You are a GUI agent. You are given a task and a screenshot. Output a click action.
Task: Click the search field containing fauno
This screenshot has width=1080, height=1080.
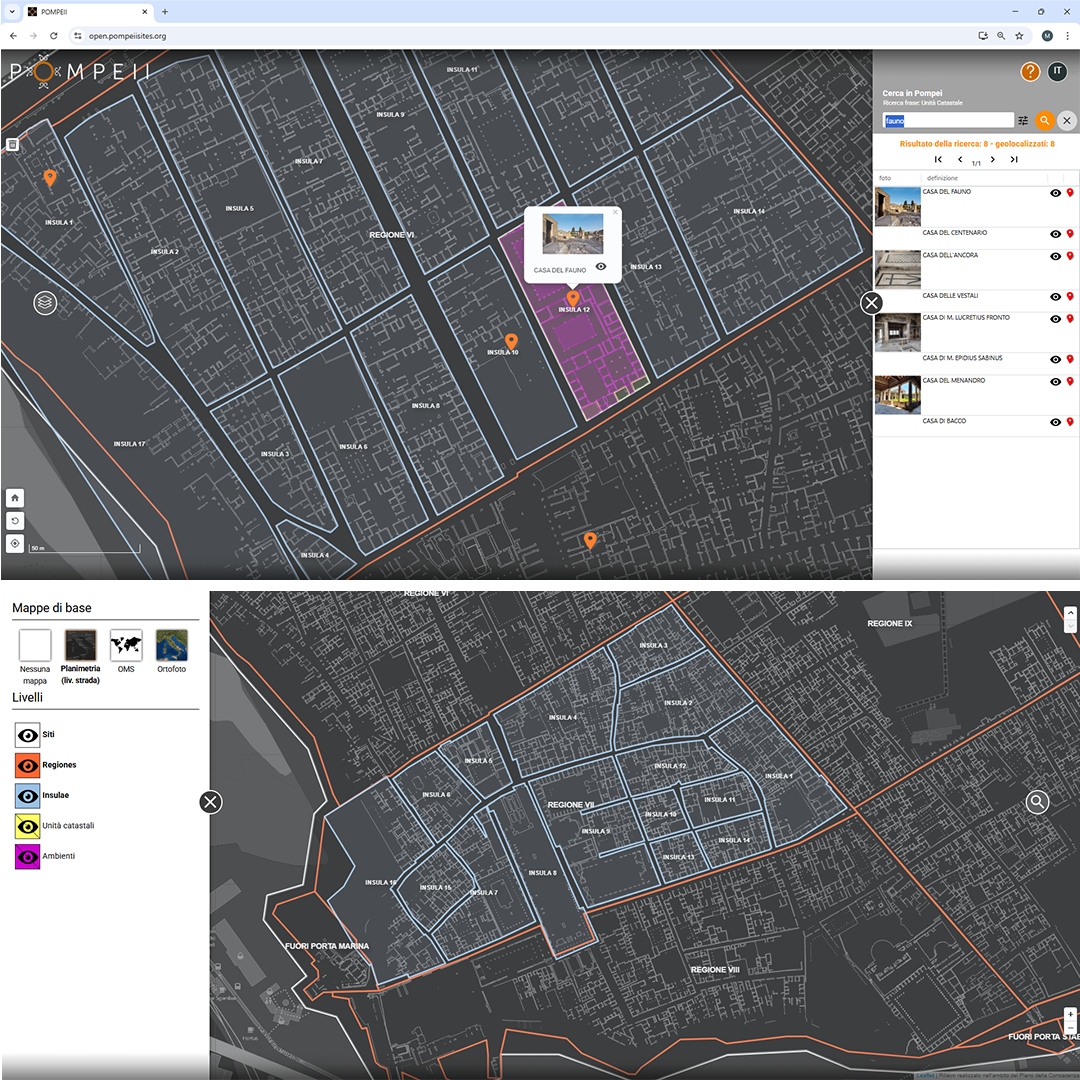[x=948, y=121]
